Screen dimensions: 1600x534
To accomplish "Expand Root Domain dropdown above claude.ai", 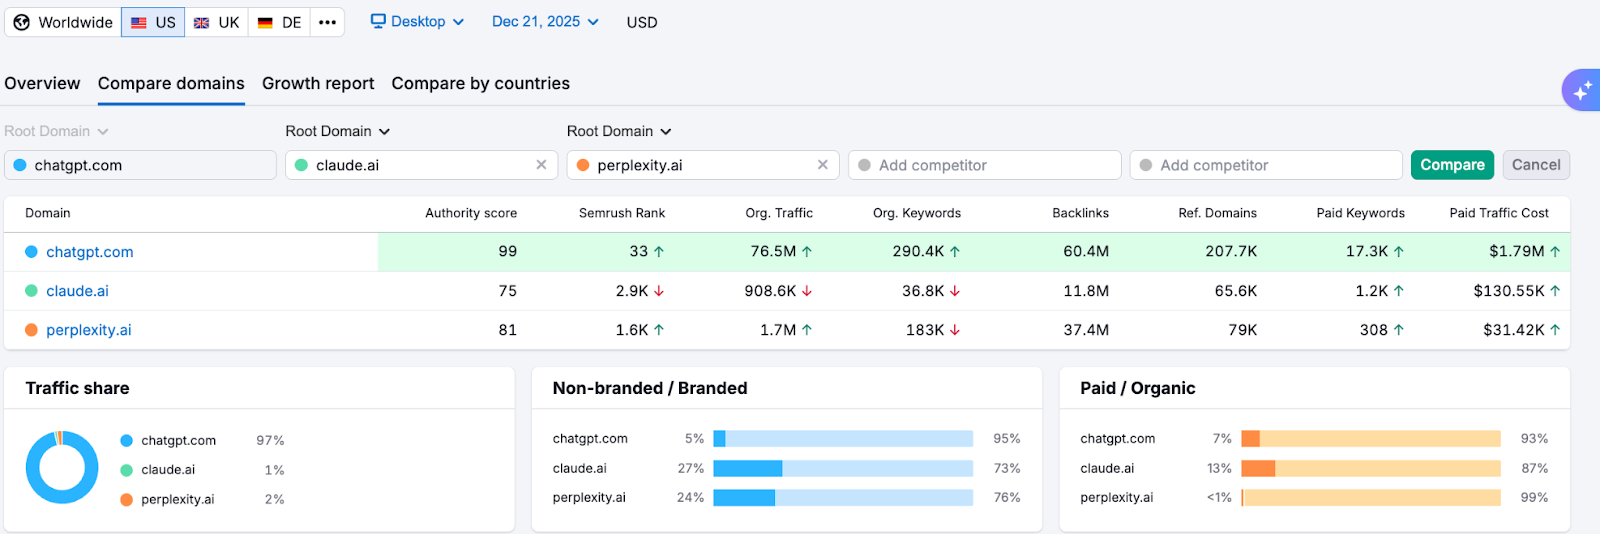I will click(338, 131).
